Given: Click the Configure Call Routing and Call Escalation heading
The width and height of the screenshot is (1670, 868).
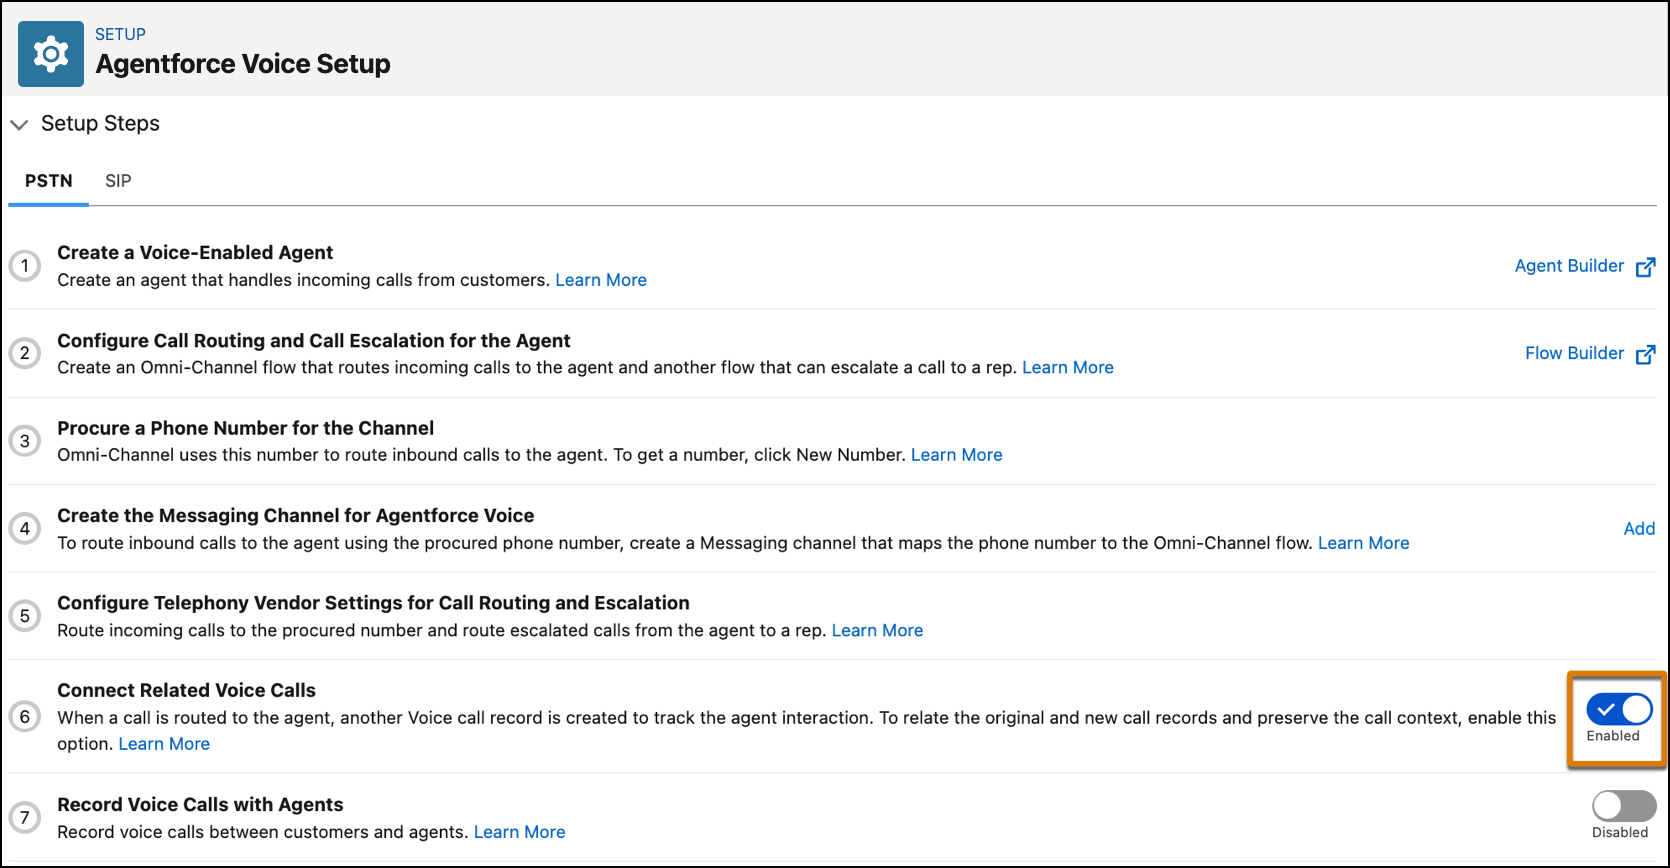Looking at the screenshot, I should coord(314,341).
